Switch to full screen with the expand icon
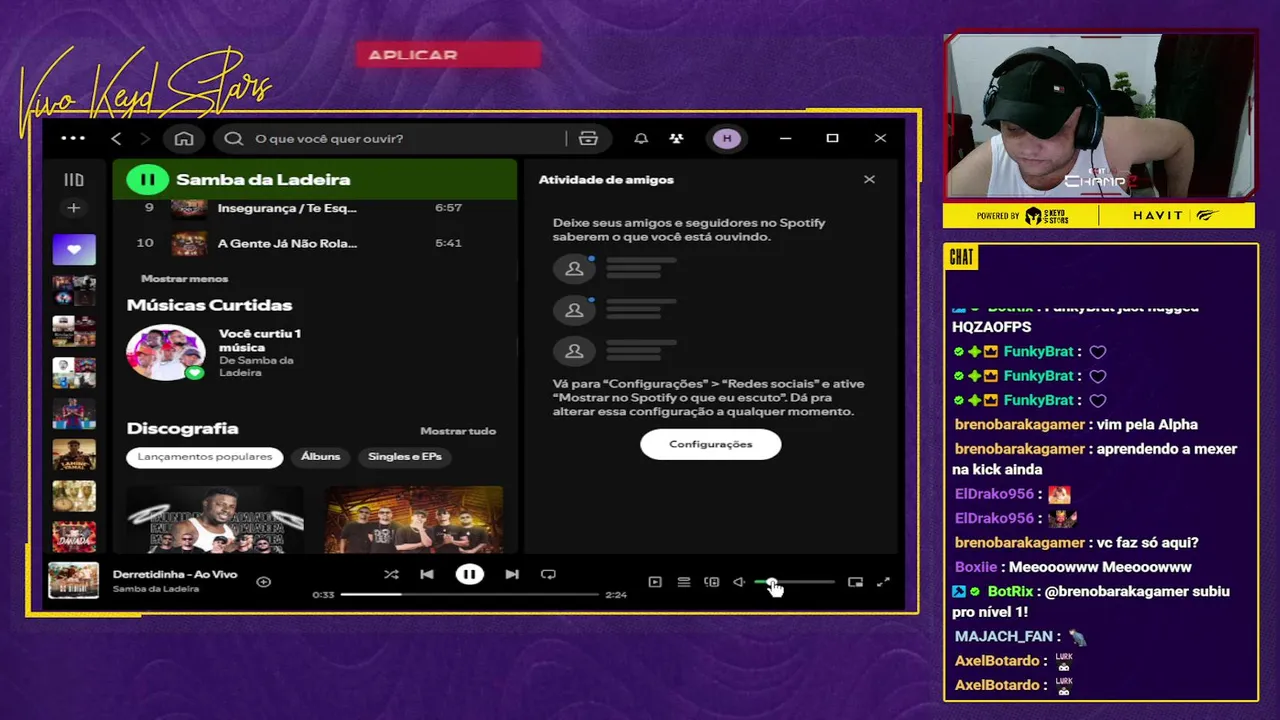The height and width of the screenshot is (720, 1280). pyautogui.click(x=883, y=582)
